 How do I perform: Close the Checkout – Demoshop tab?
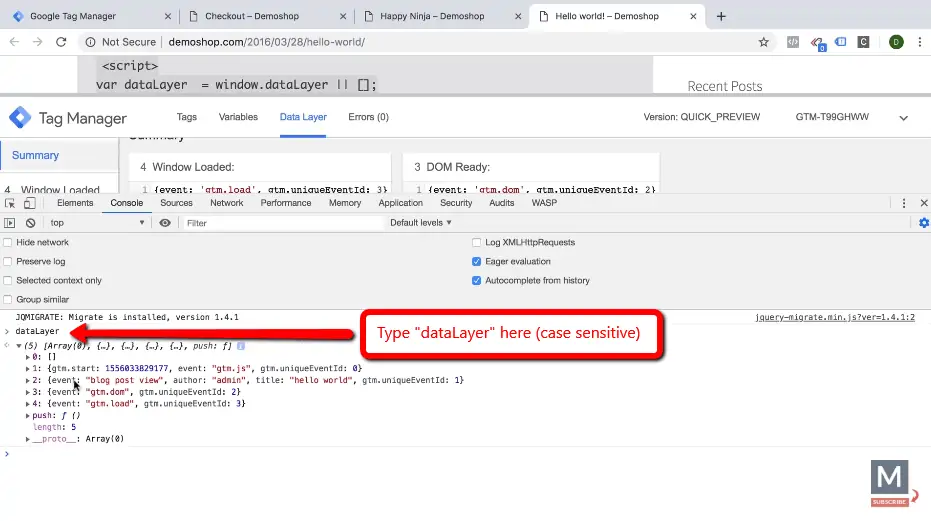pos(343,17)
